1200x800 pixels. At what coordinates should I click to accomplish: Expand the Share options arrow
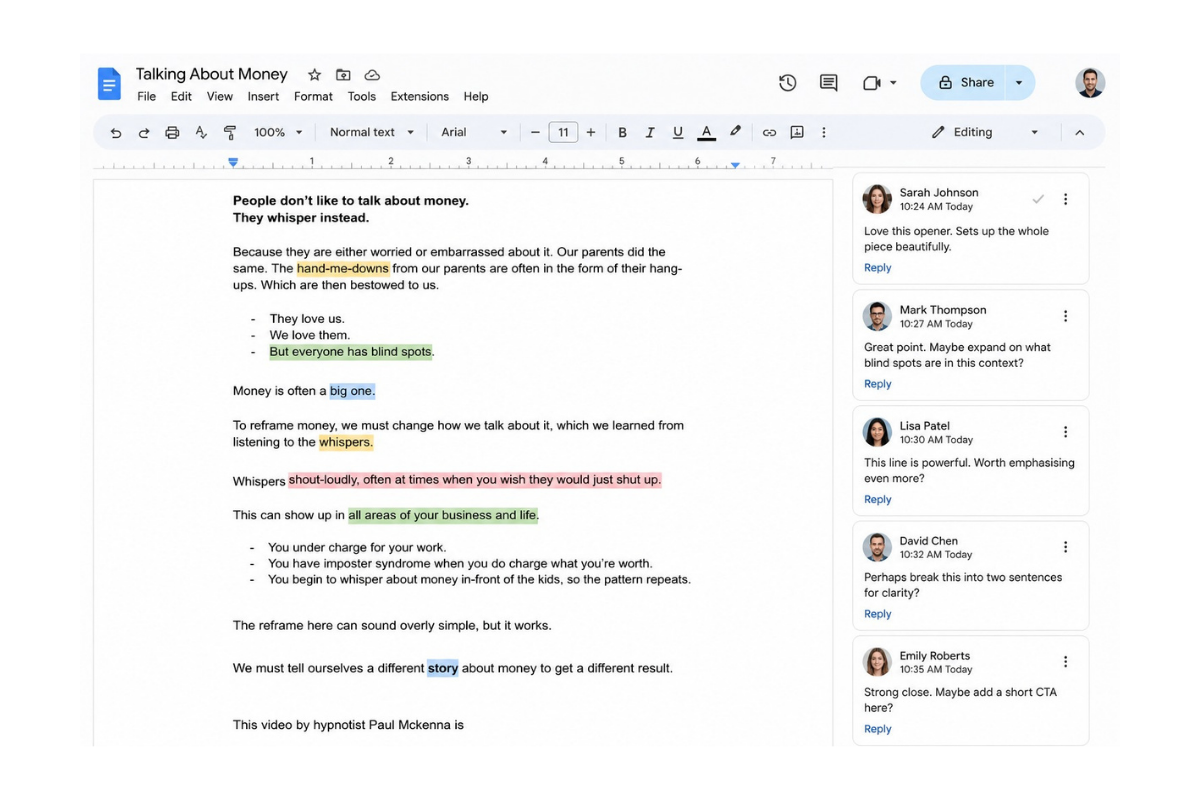click(x=1019, y=83)
